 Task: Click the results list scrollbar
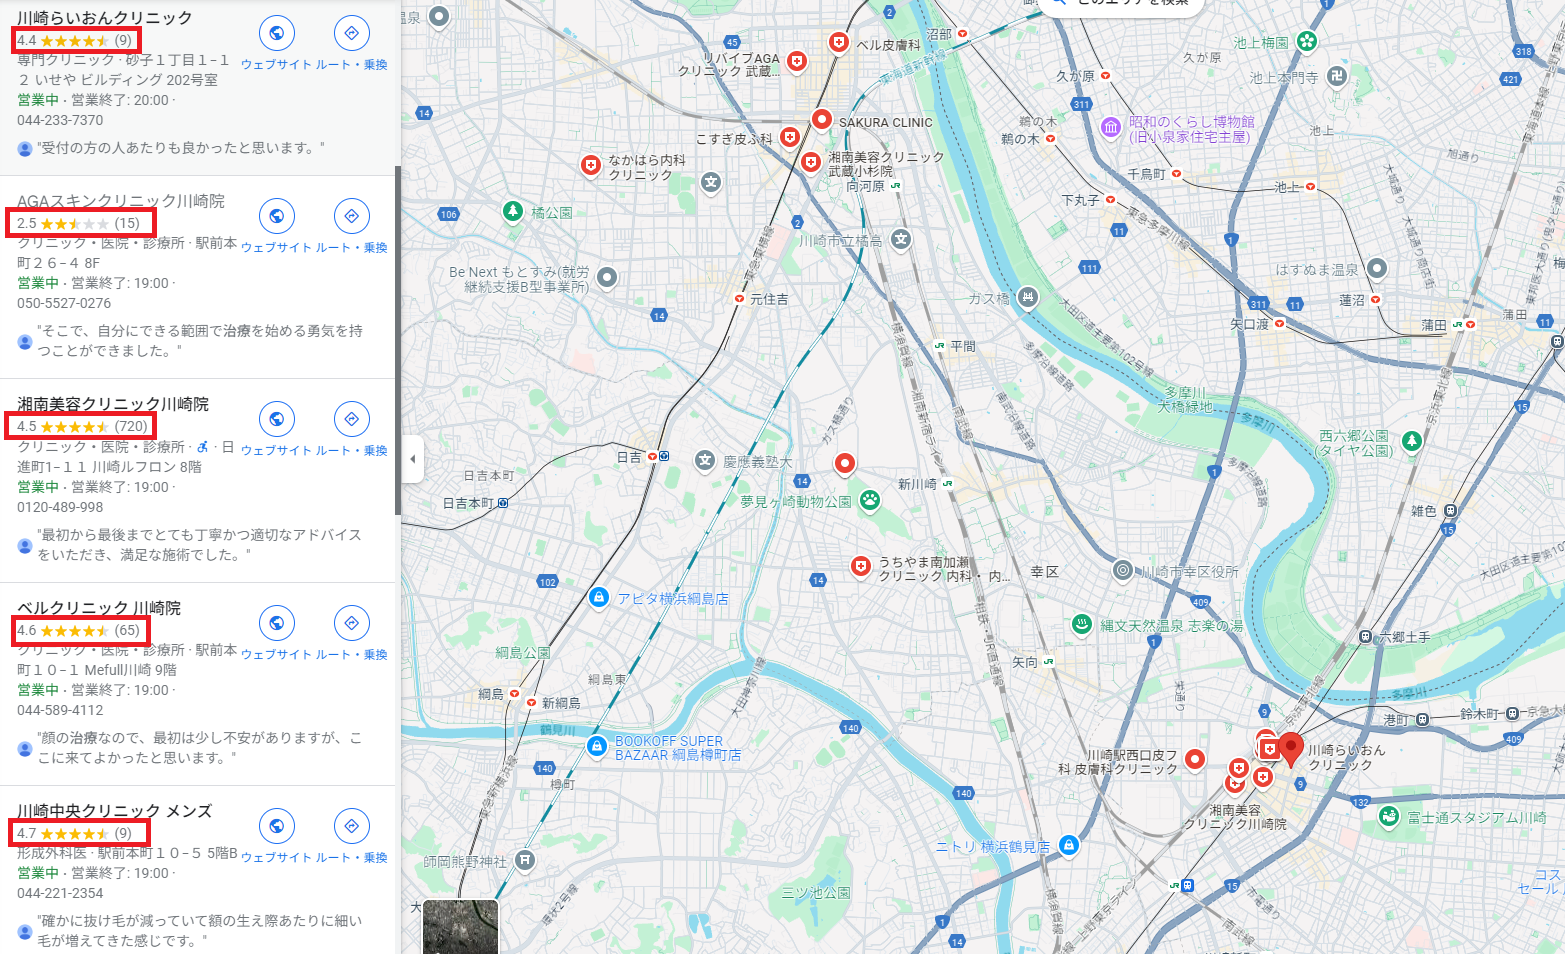coord(398,340)
